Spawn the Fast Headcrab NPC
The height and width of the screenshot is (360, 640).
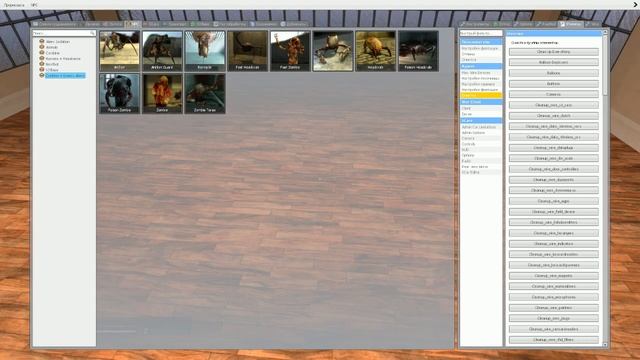pos(247,51)
